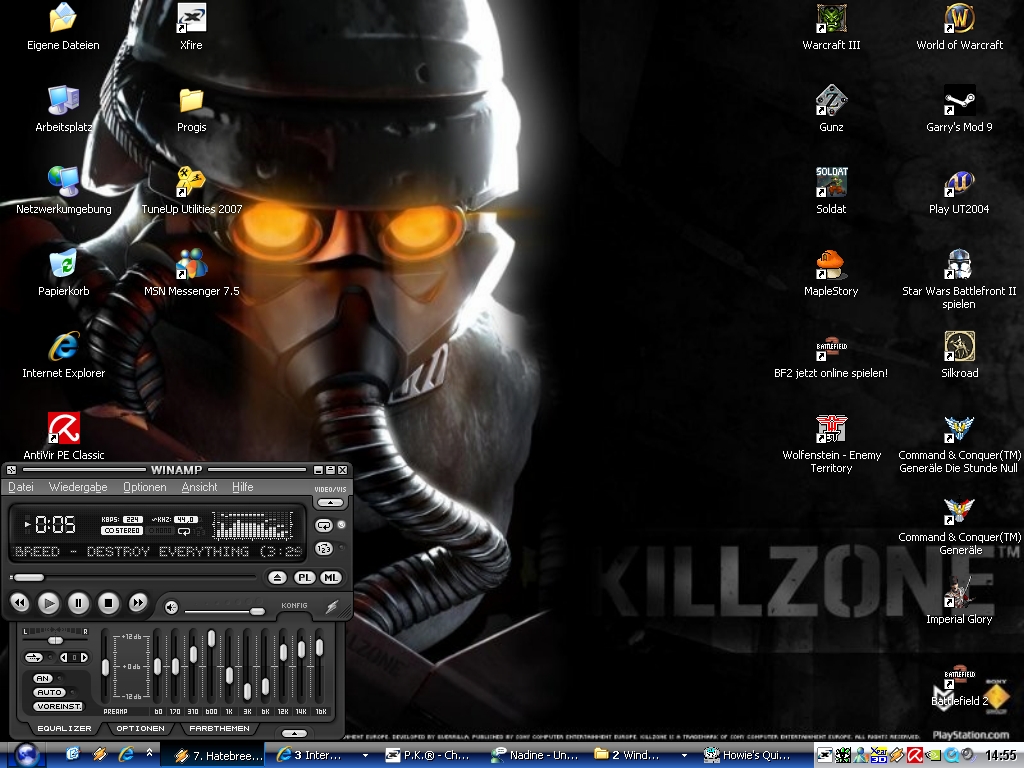This screenshot has height=768, width=1024.
Task: Pause the current song
Action: [x=78, y=603]
